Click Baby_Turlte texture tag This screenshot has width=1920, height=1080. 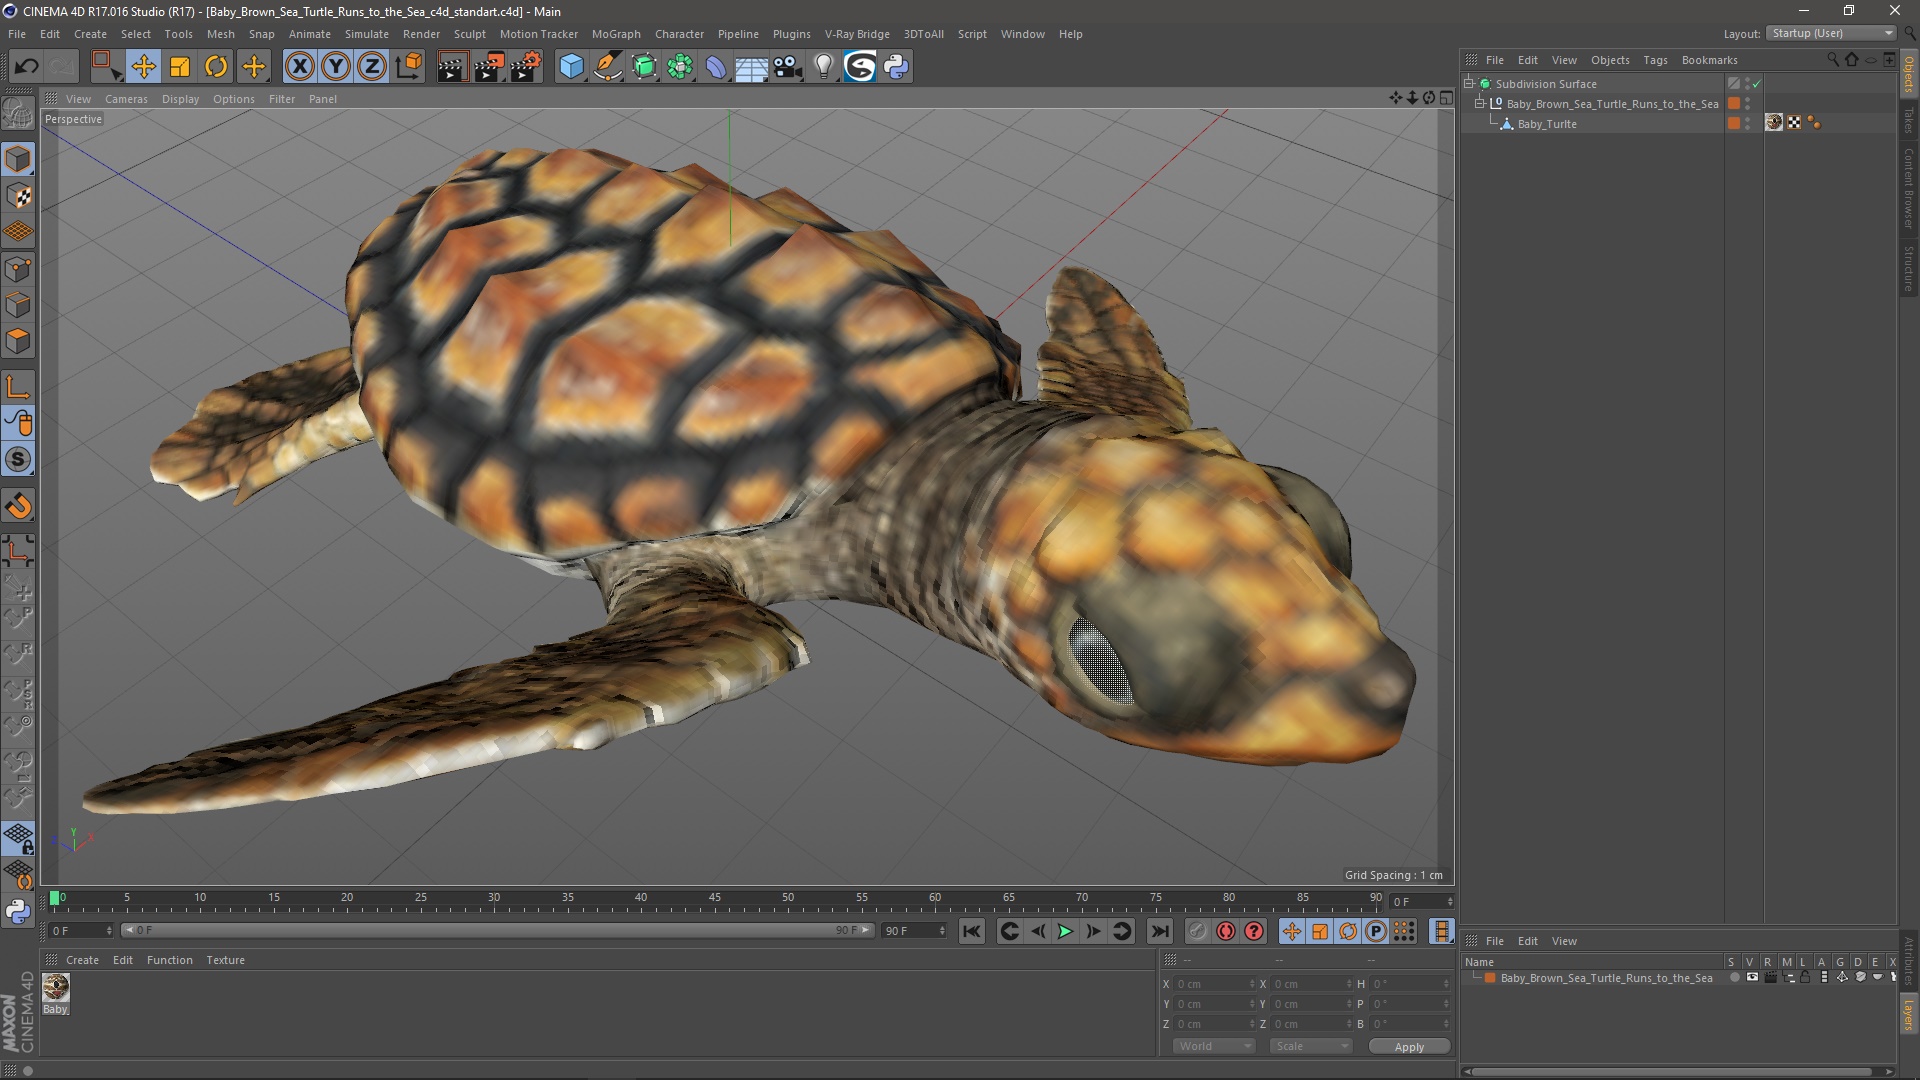1774,123
